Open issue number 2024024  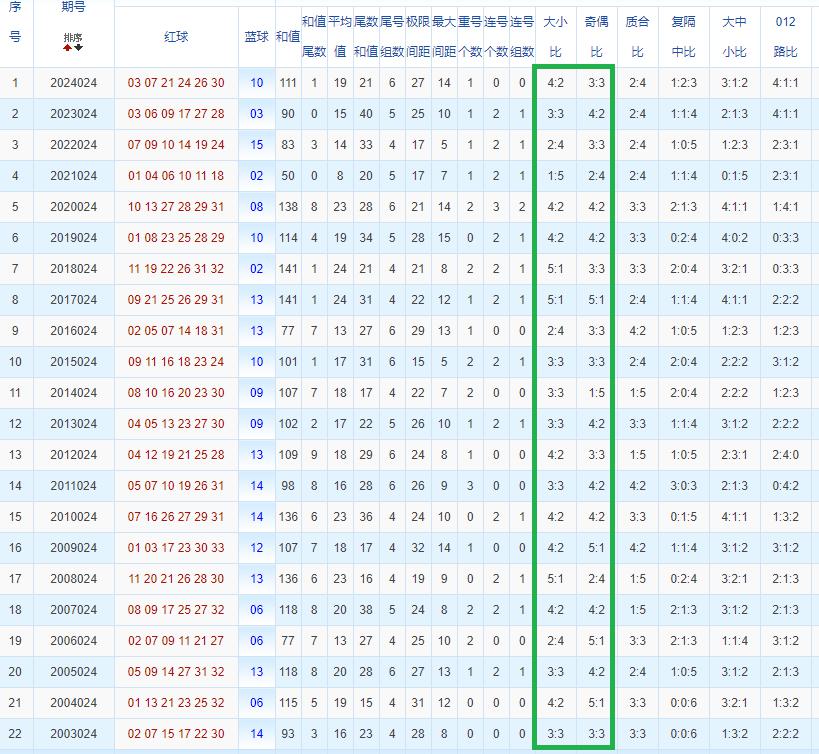pos(73,83)
